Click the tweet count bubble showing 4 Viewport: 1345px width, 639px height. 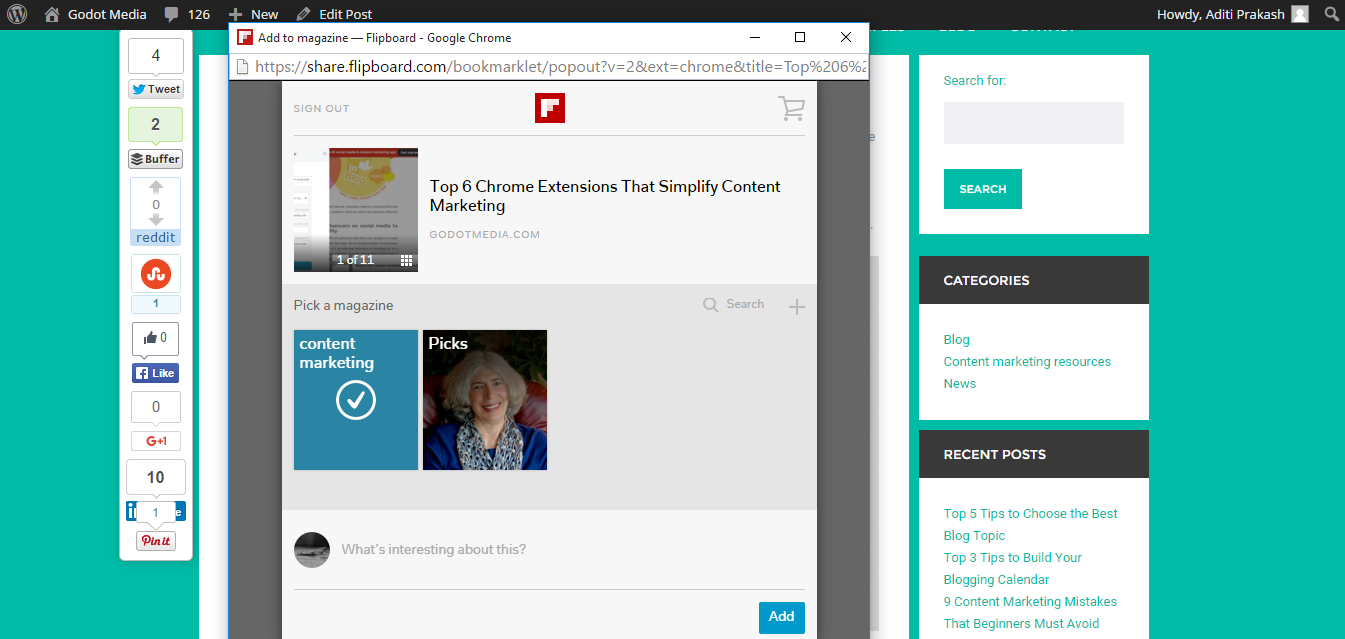pos(156,56)
